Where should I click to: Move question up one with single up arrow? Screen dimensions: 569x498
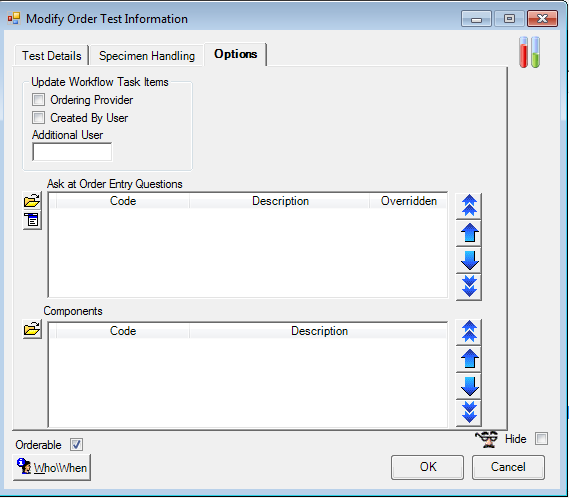[x=469, y=233]
